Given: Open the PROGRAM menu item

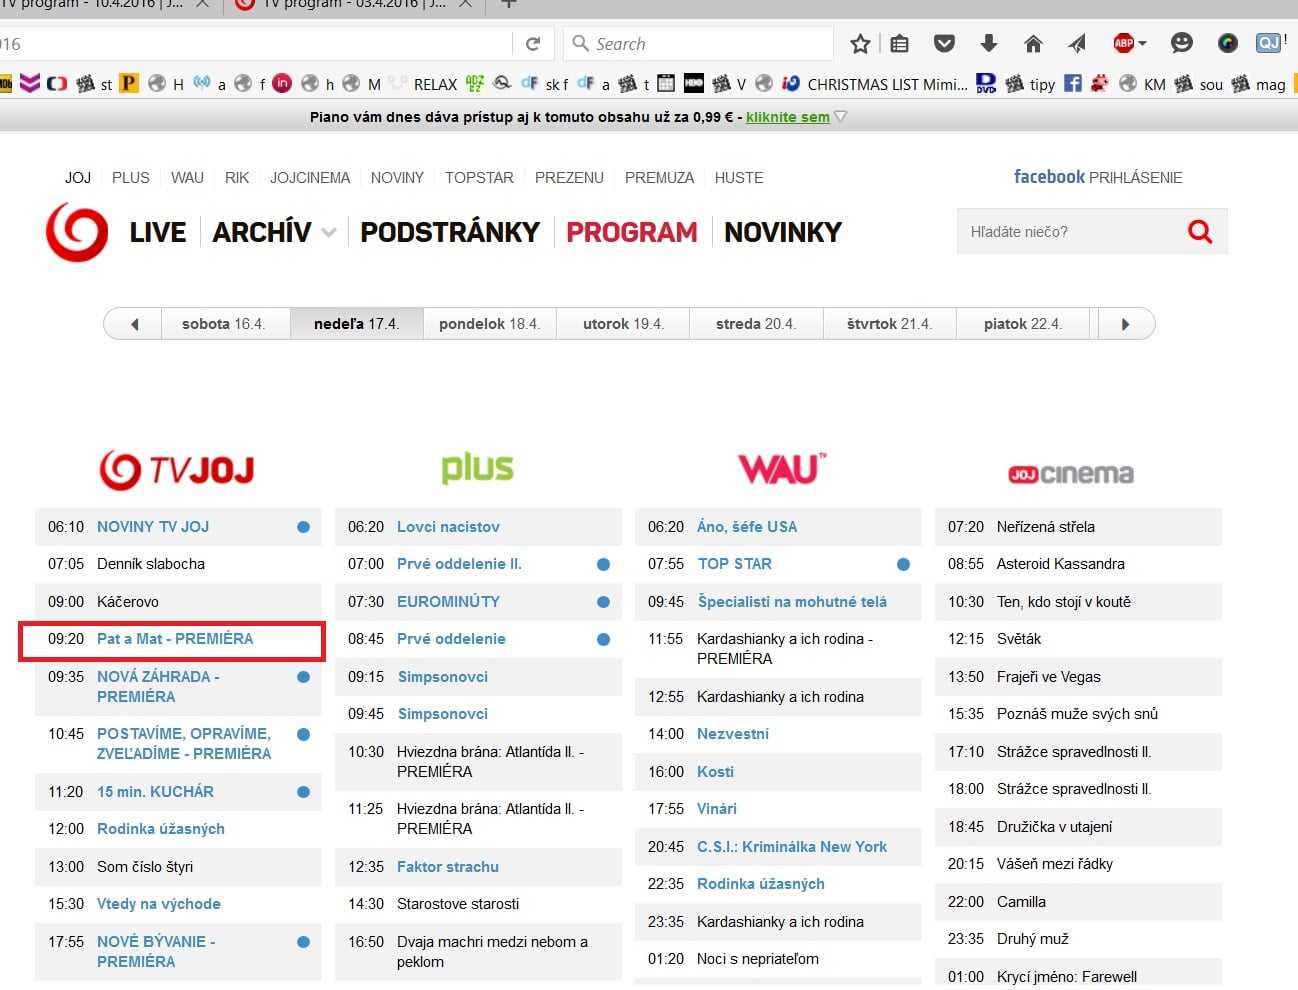Looking at the screenshot, I should pyautogui.click(x=632, y=232).
